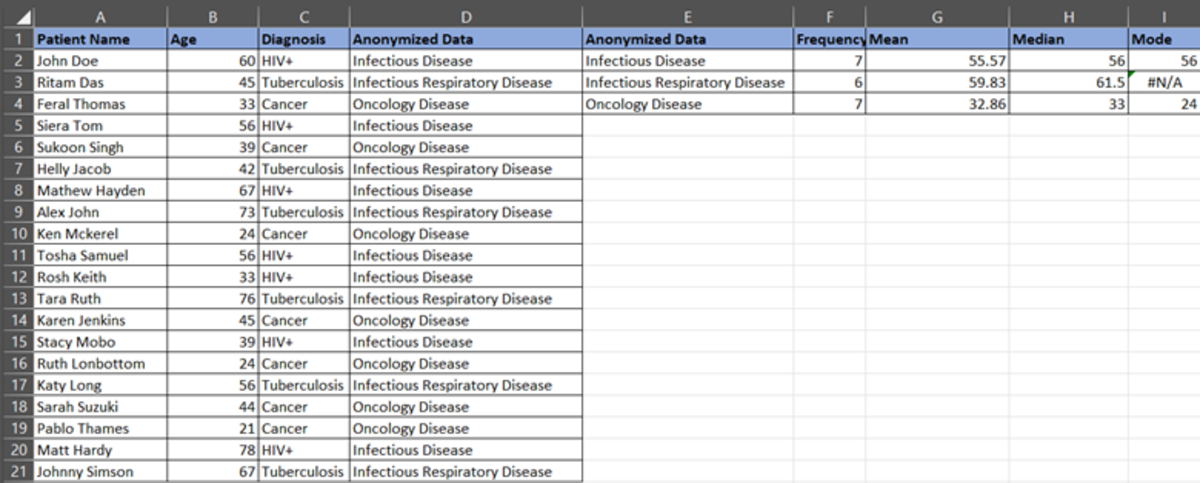The width and height of the screenshot is (1200, 483).
Task: Click the Frequency header cell
Action: (x=830, y=40)
